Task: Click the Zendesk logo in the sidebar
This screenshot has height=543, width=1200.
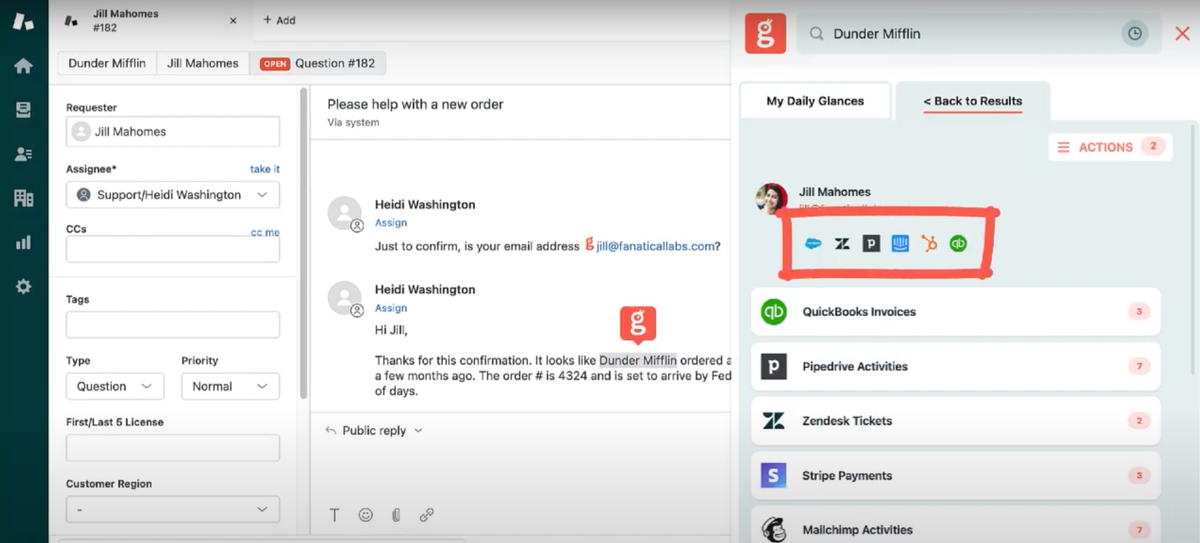Action: [x=23, y=21]
